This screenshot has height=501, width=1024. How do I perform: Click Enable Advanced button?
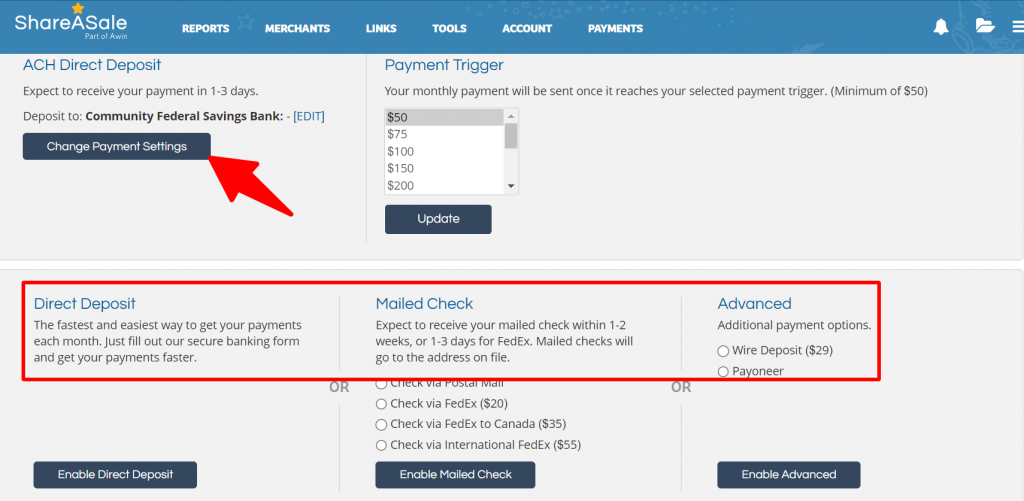pyautogui.click(x=789, y=474)
